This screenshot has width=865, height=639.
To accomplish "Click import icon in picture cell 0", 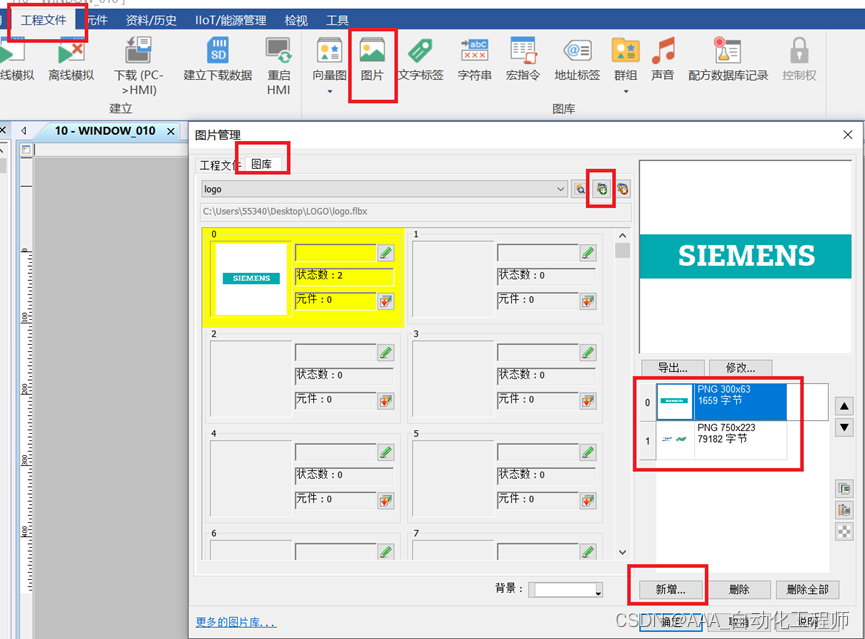I will point(386,301).
